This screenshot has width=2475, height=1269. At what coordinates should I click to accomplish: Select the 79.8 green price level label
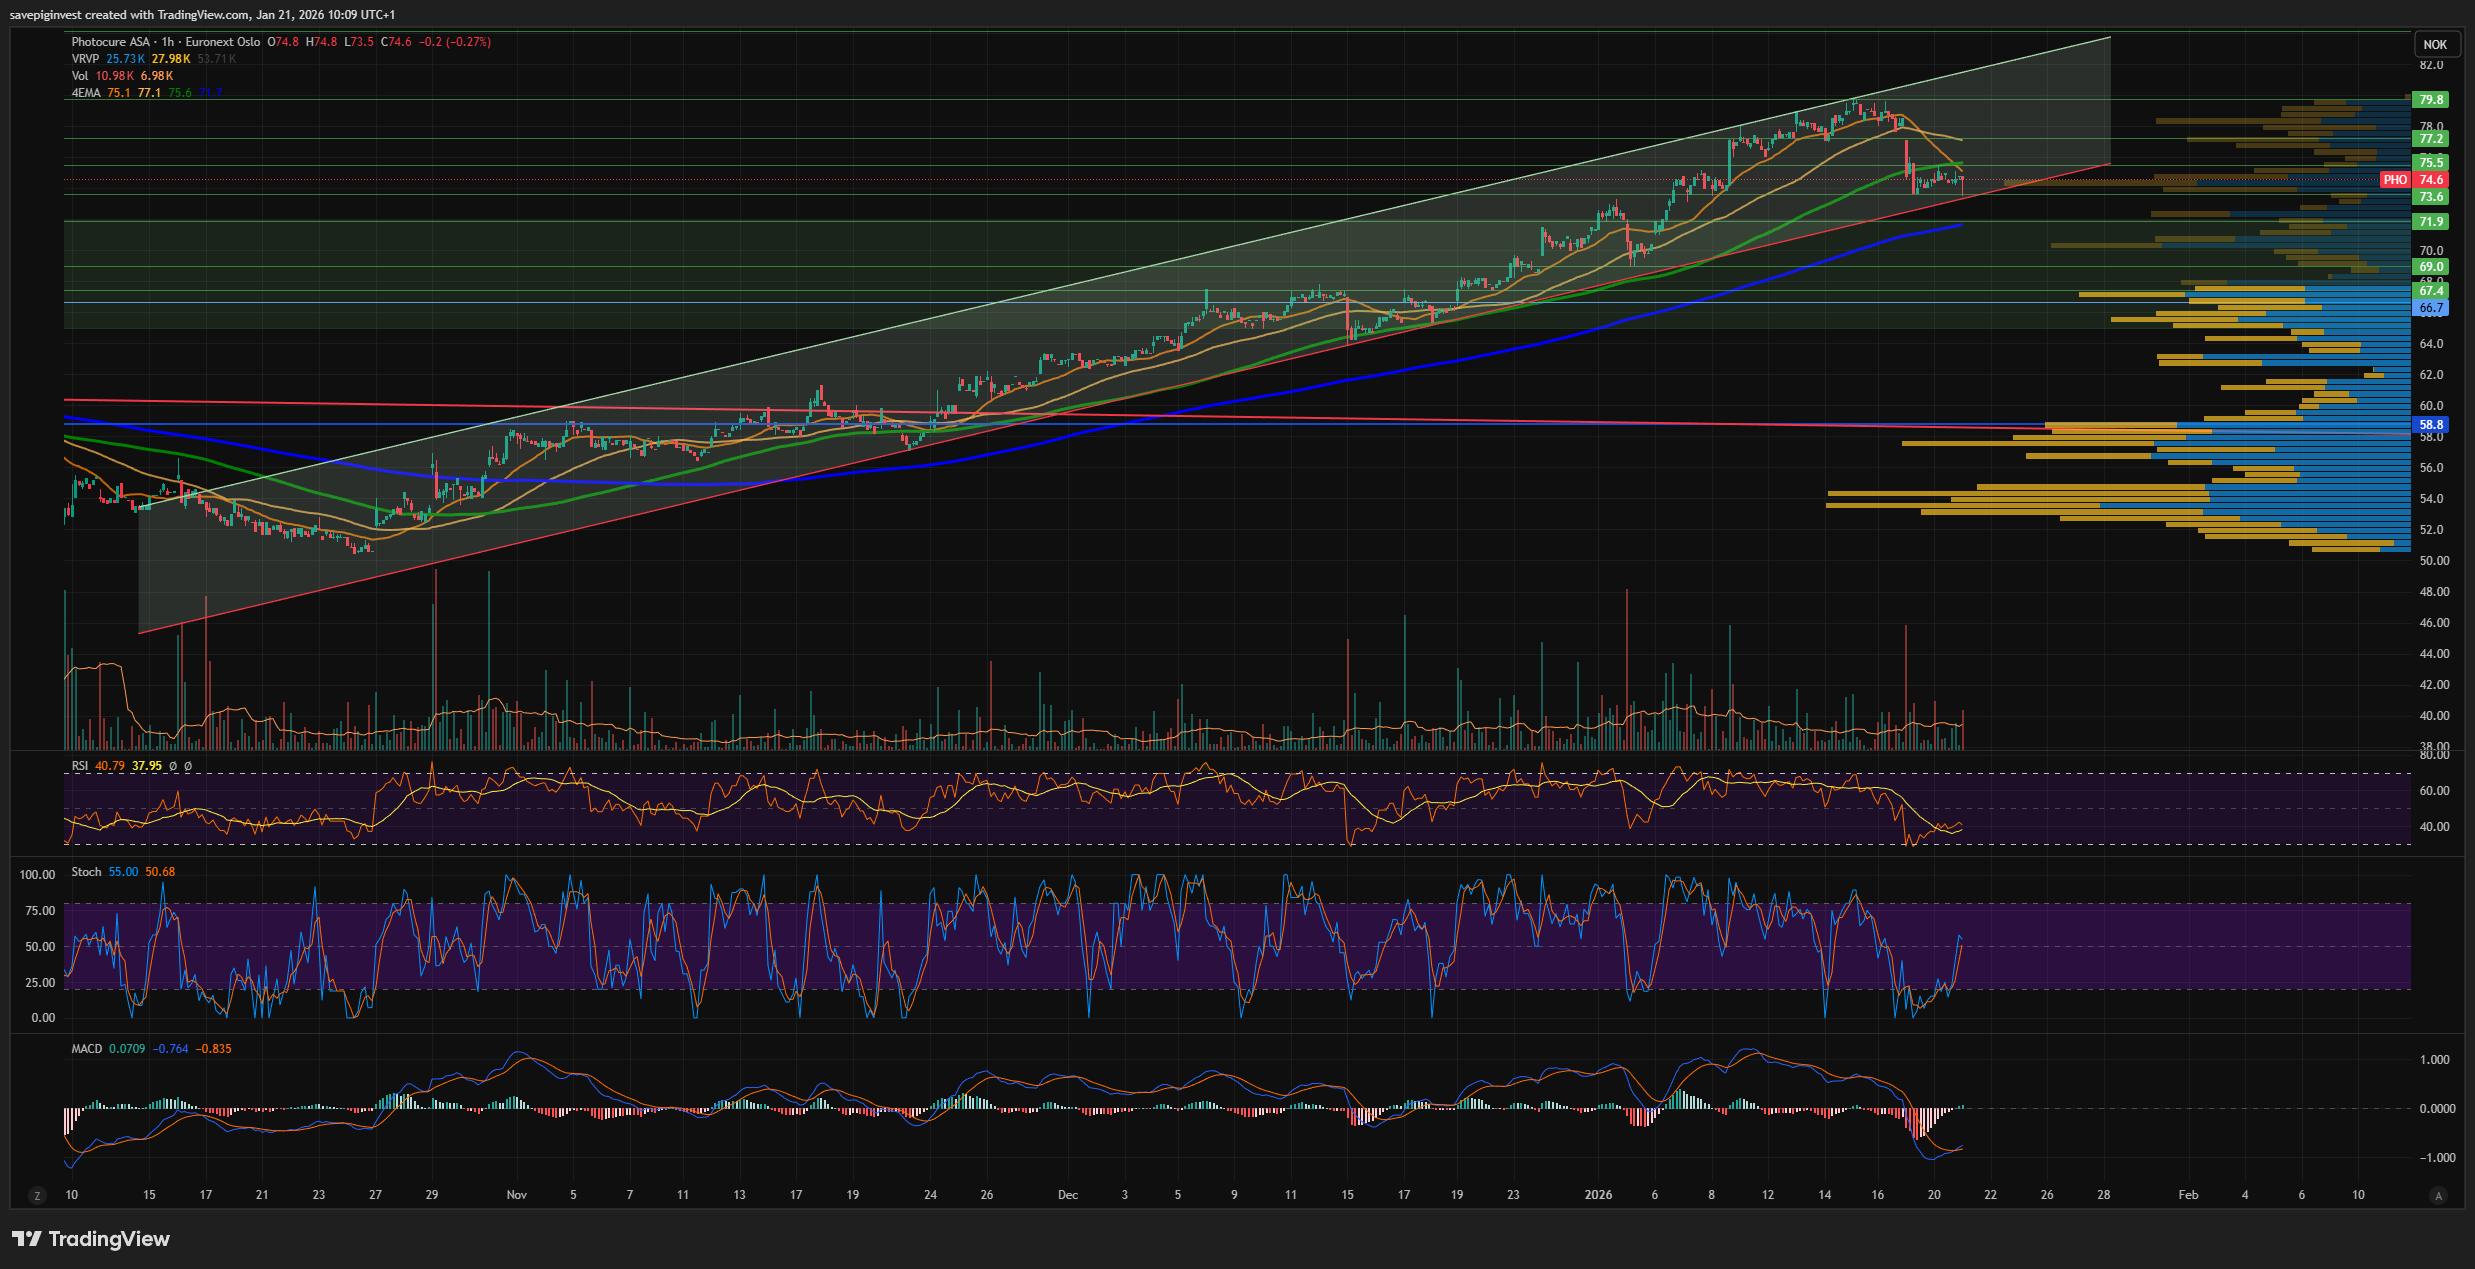(x=2431, y=100)
